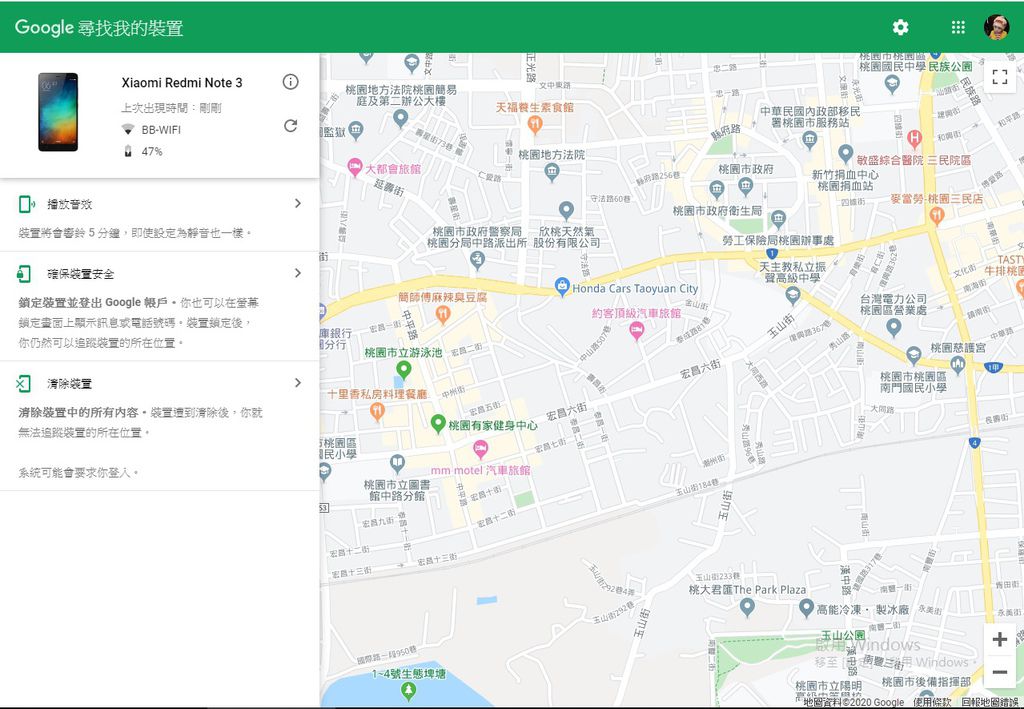The height and width of the screenshot is (709, 1024).
Task: Click the 播放音效 phone ringing icon
Action: point(26,204)
